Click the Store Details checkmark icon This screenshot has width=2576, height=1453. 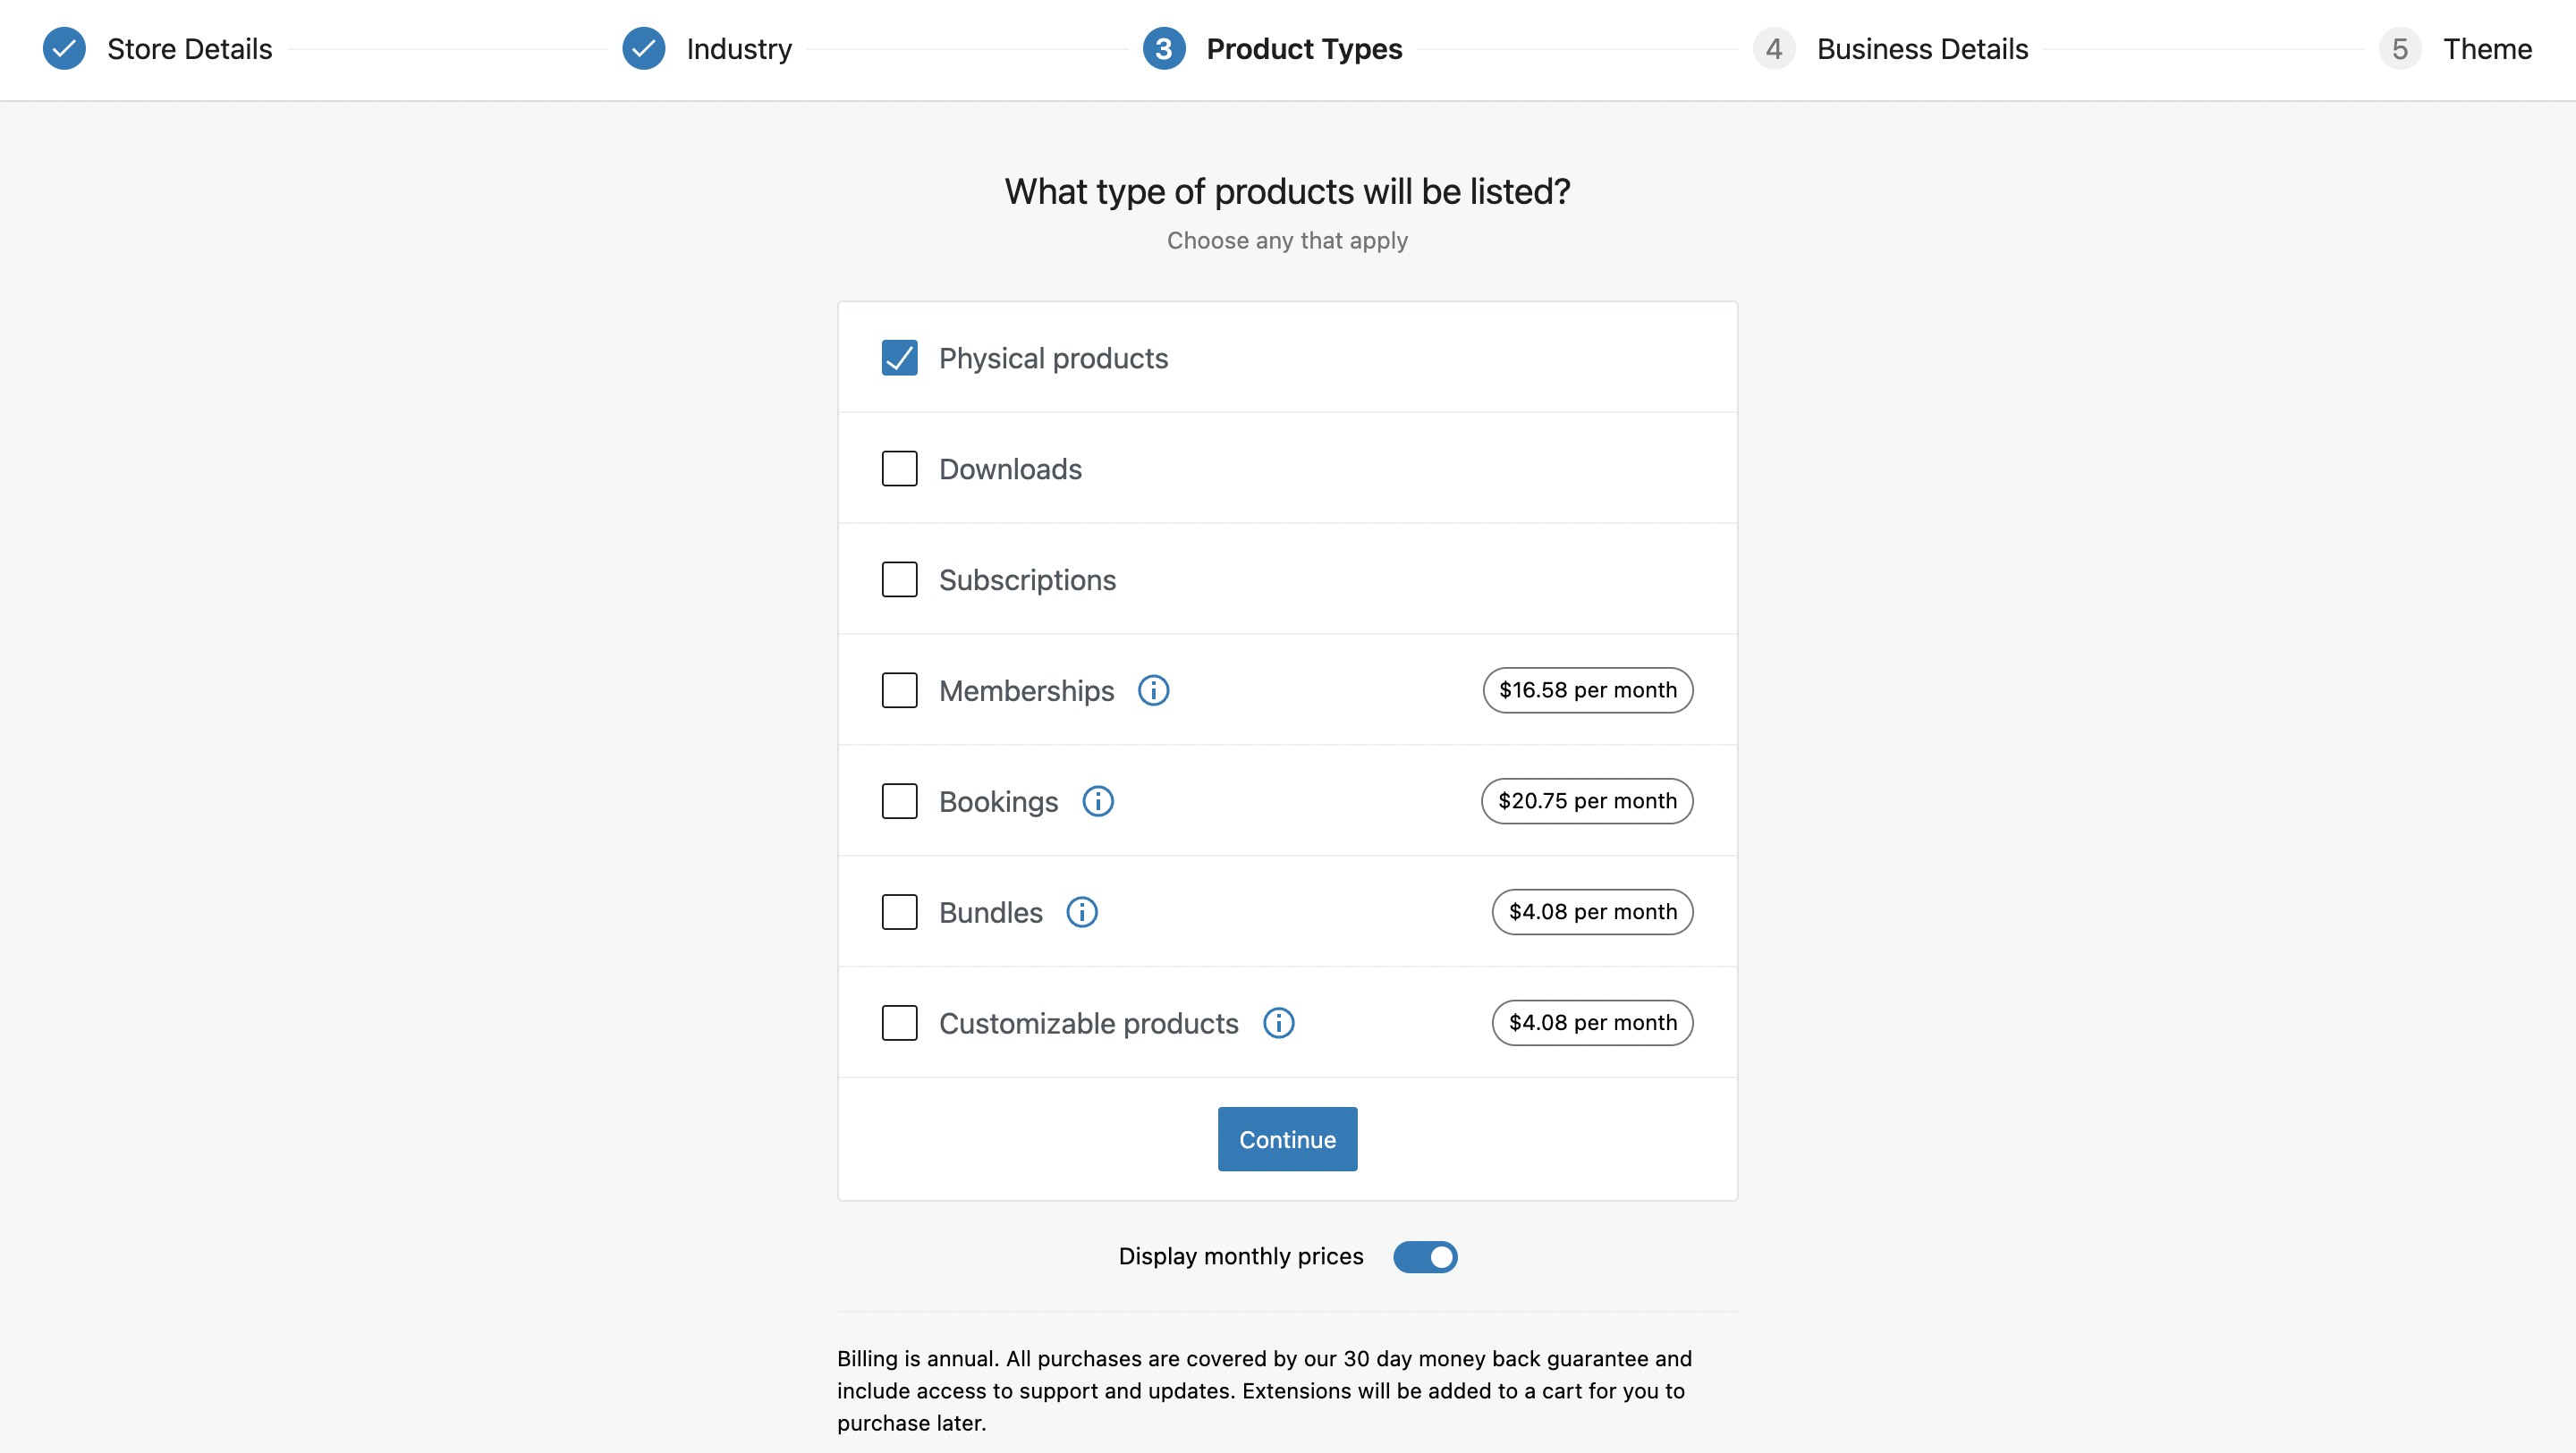[64, 48]
